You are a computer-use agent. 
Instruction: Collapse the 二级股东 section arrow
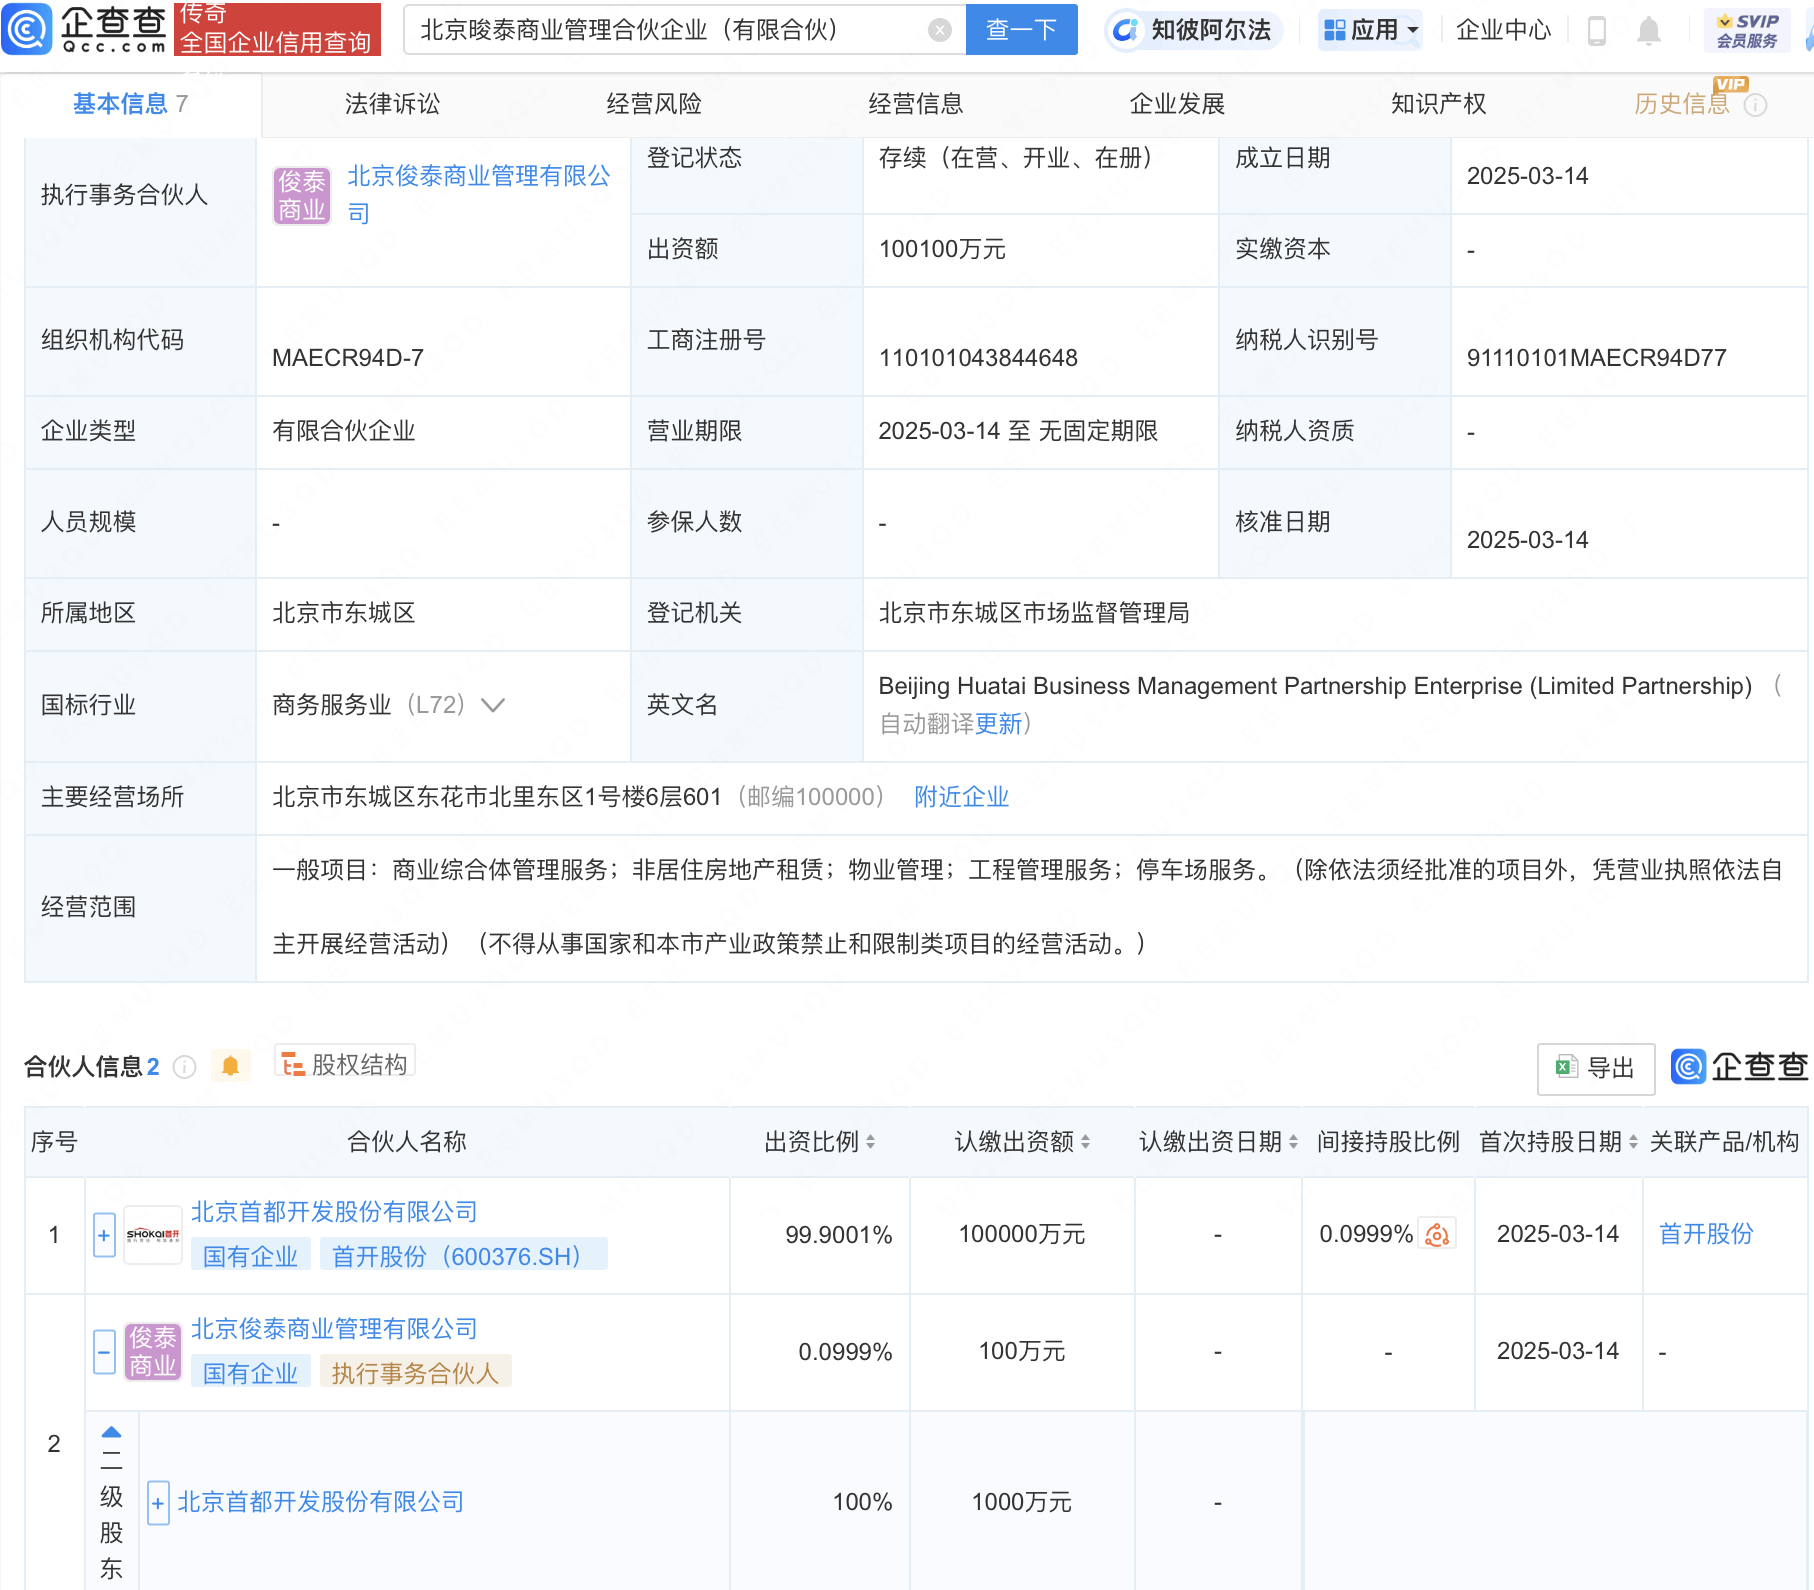pos(112,1432)
